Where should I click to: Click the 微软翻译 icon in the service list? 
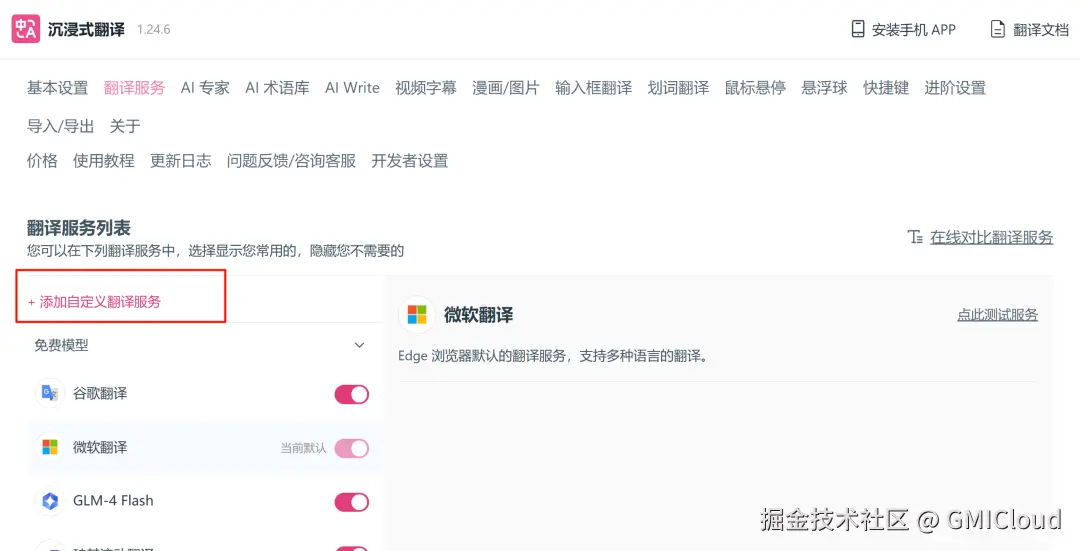[50, 447]
